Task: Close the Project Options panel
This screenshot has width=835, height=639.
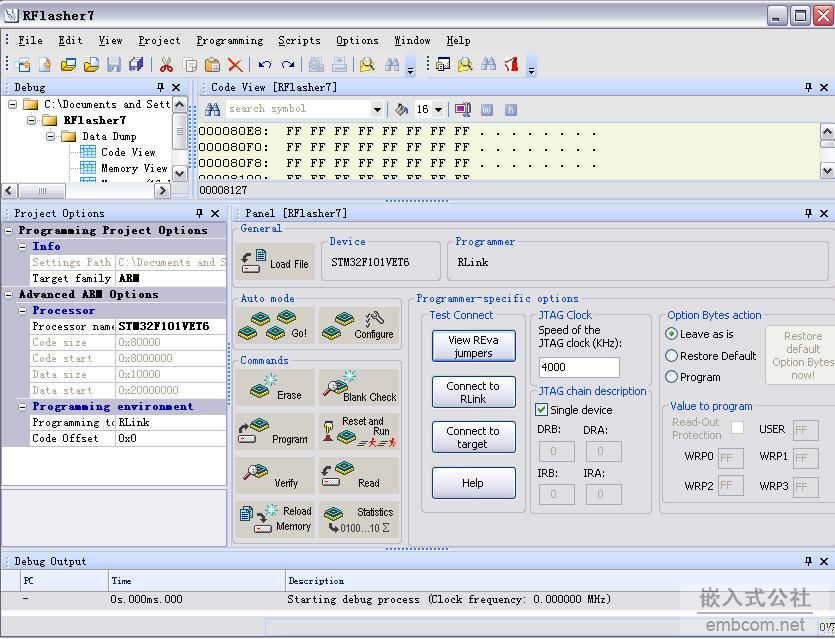Action: pos(215,213)
